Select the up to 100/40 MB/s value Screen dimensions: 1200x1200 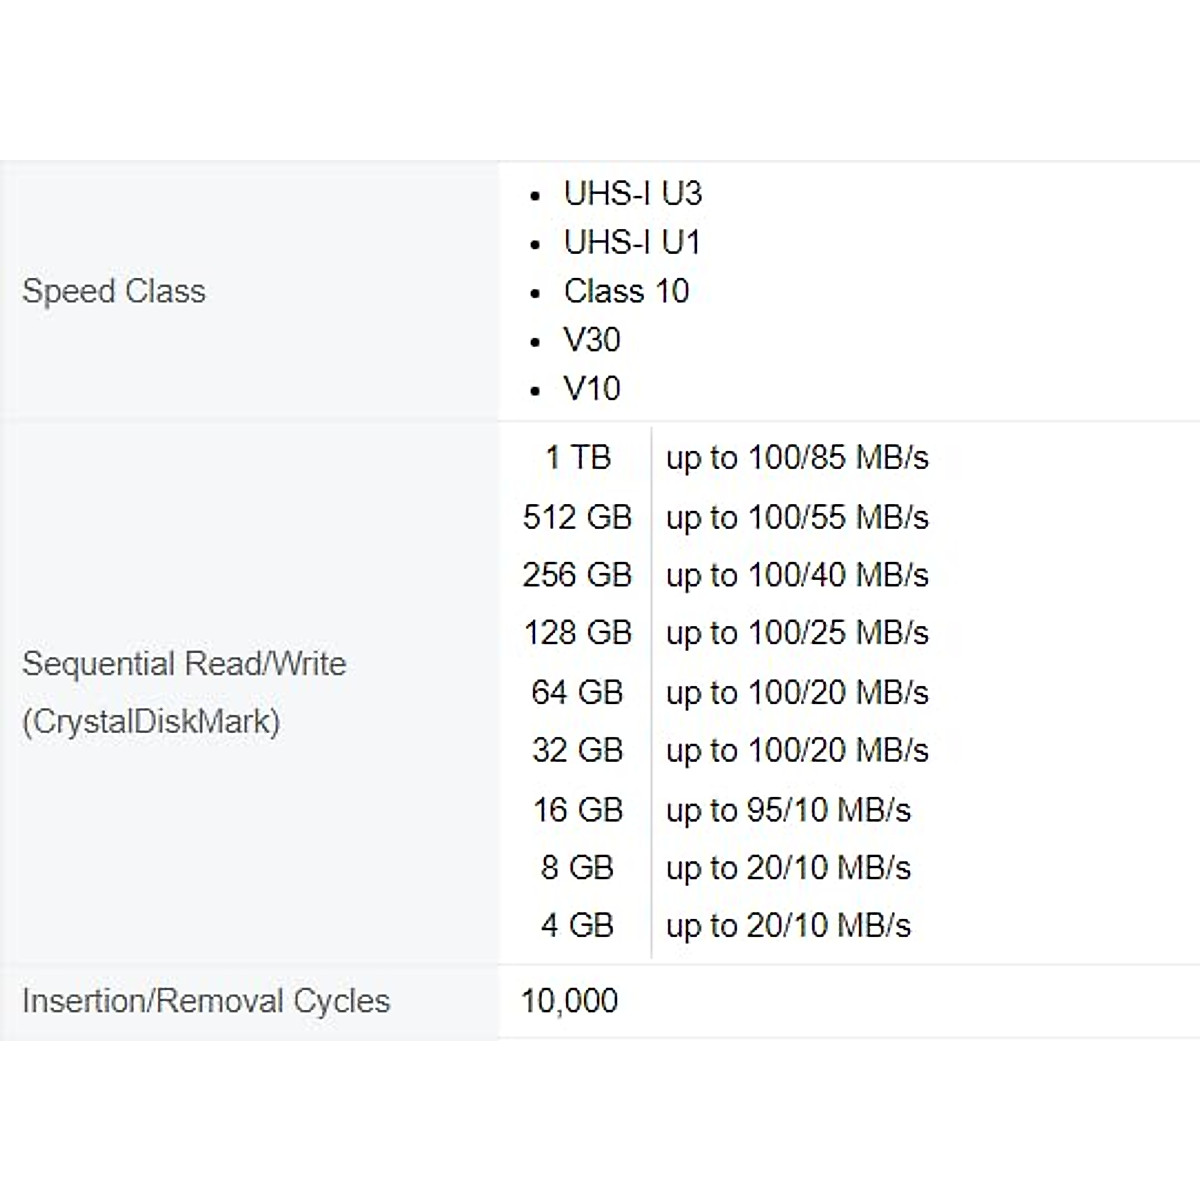pyautogui.click(x=797, y=575)
